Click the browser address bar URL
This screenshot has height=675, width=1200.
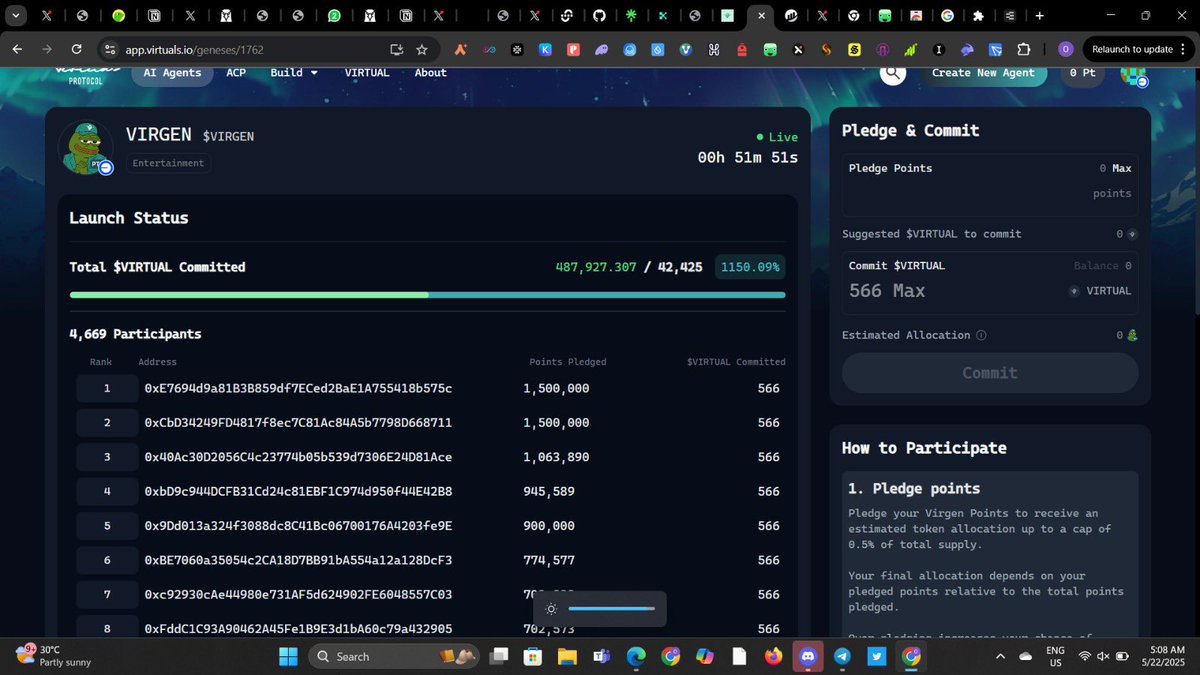pos(195,49)
